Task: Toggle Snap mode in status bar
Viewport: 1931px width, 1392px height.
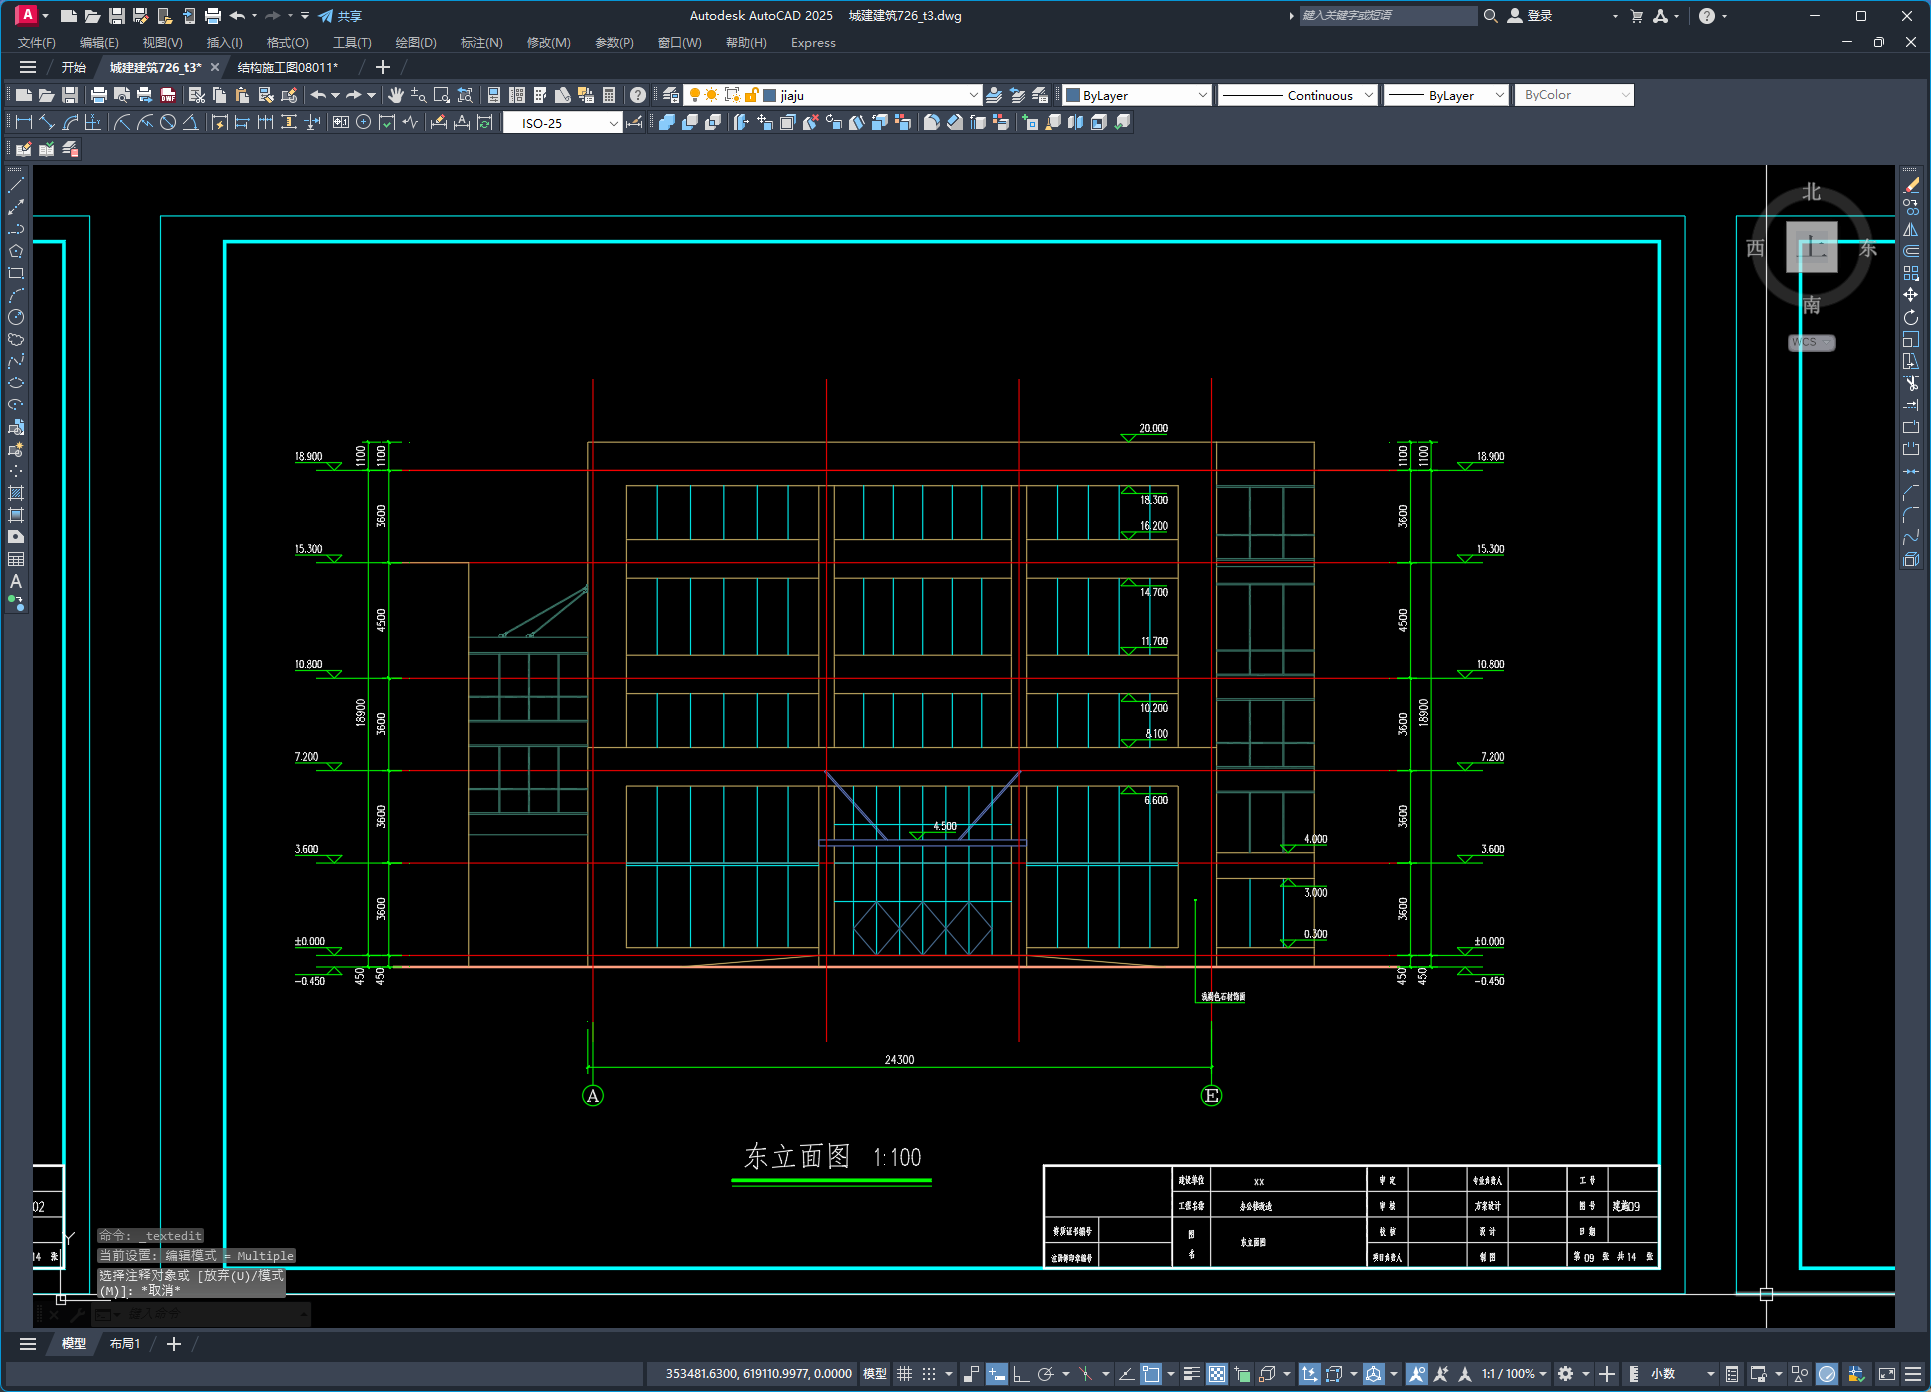Action: click(929, 1374)
